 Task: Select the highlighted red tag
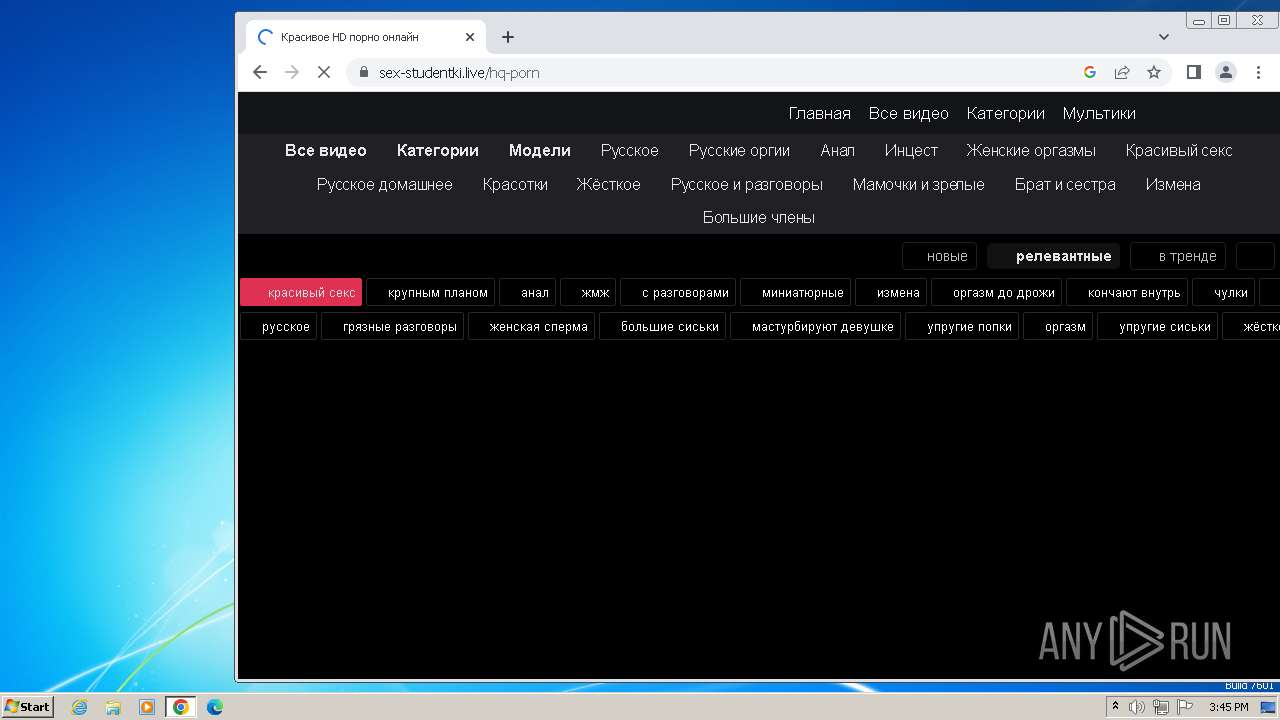[x=301, y=292]
